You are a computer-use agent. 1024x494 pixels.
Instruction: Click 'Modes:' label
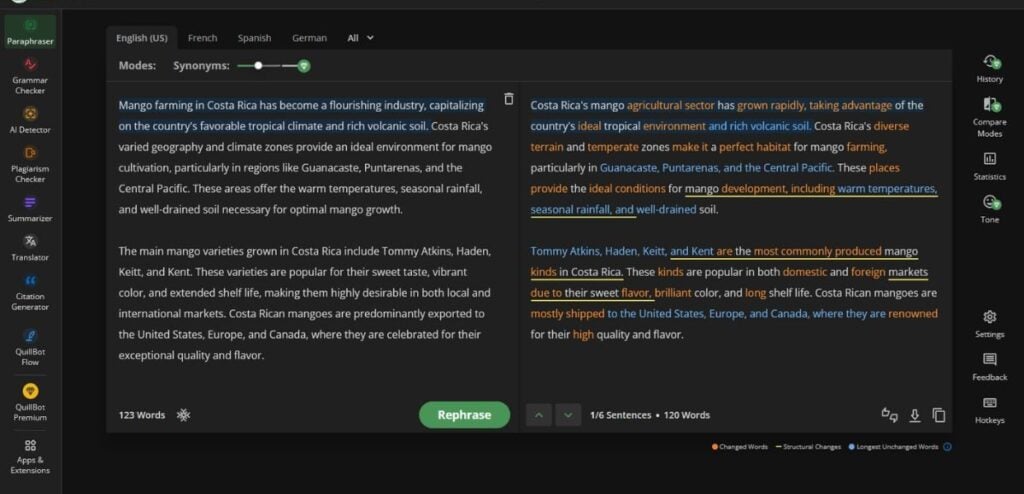click(x=137, y=65)
